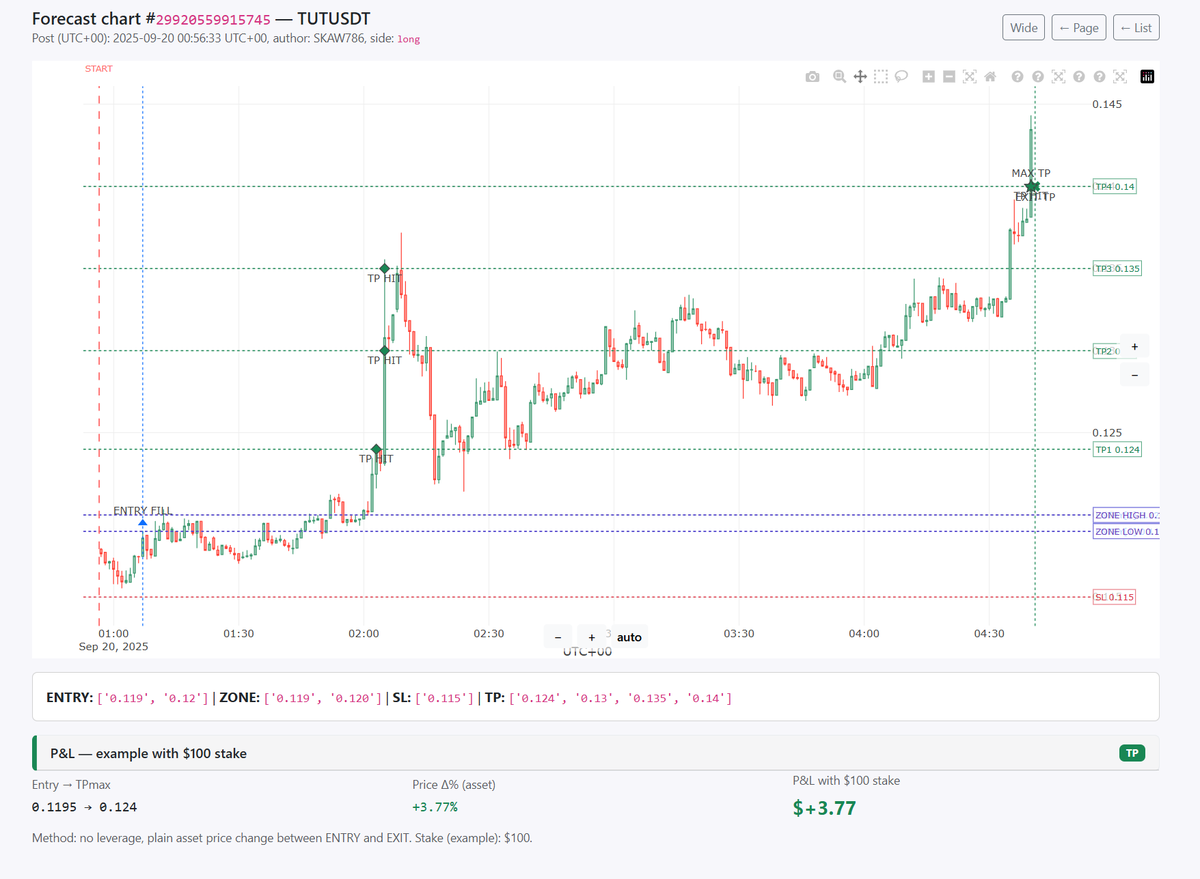Go back using the ← Page button
1200x879 pixels.
1079,28
